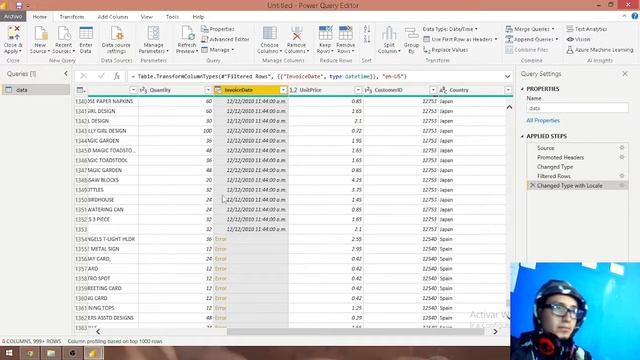Image resolution: width=640 pixels, height=360 pixels.
Task: Open the Country column filter dropdown
Action: [508, 90]
